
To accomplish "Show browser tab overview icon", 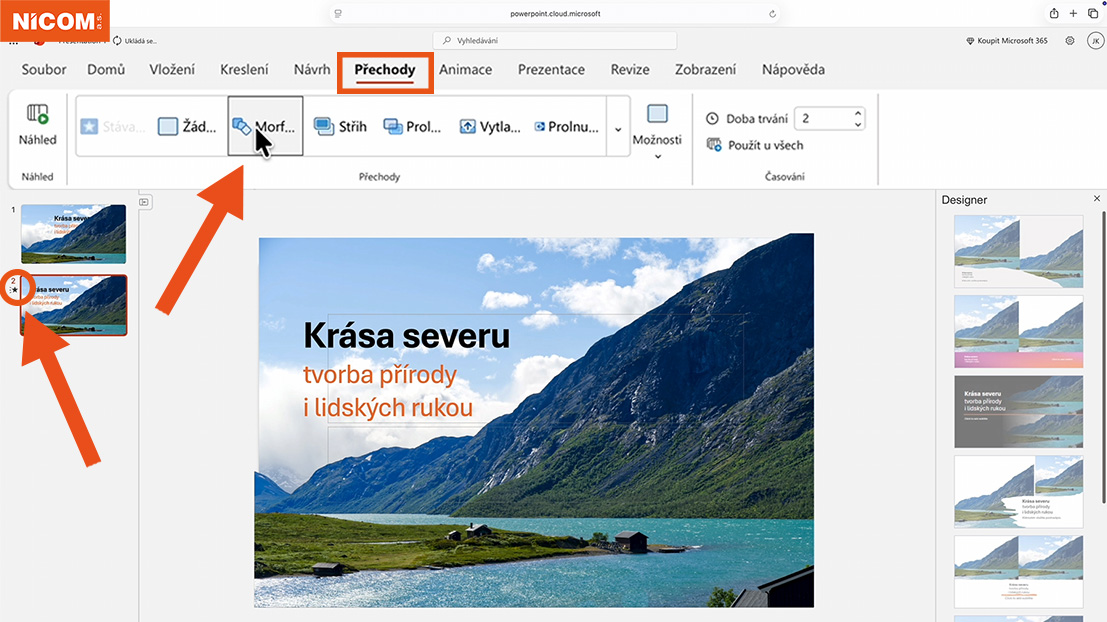I will (1093, 13).
